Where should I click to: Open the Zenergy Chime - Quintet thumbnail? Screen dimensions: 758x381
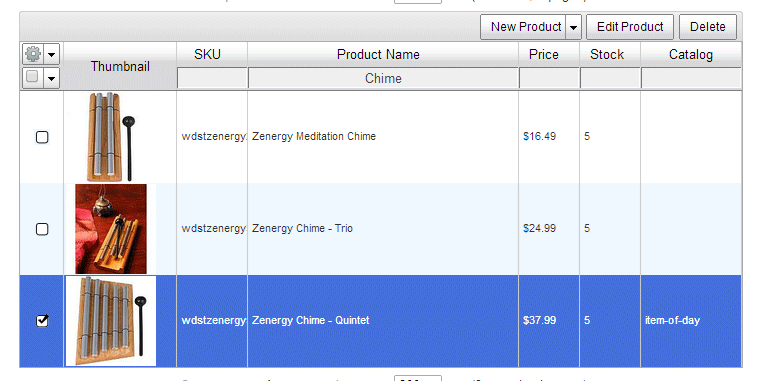[111, 321]
